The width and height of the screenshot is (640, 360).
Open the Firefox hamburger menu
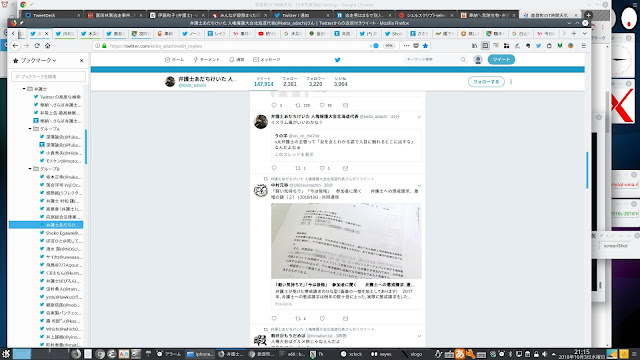584,46
